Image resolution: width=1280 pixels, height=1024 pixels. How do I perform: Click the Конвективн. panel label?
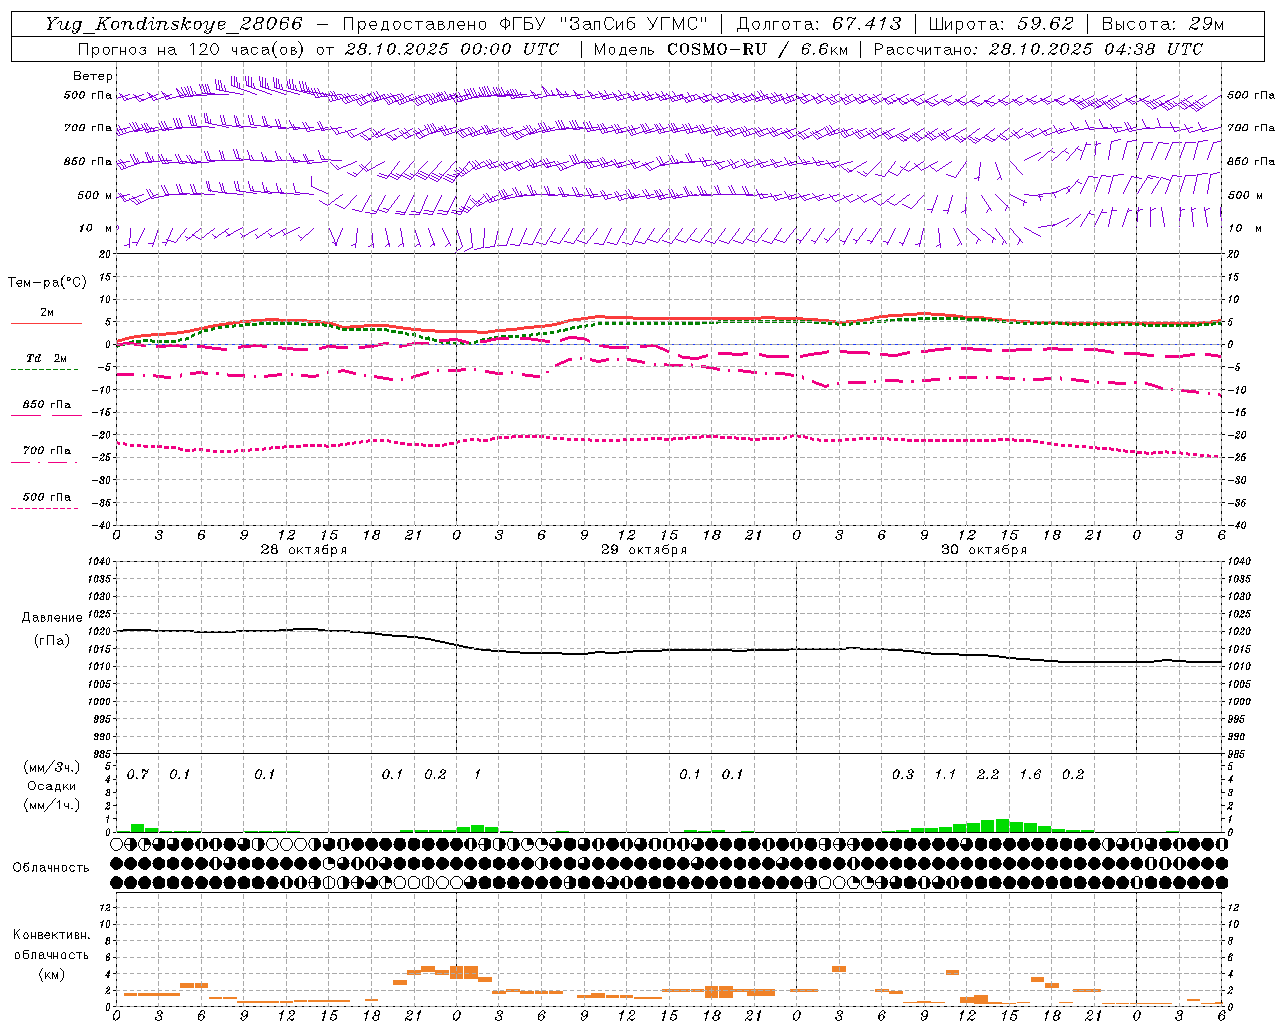[x=51, y=935]
